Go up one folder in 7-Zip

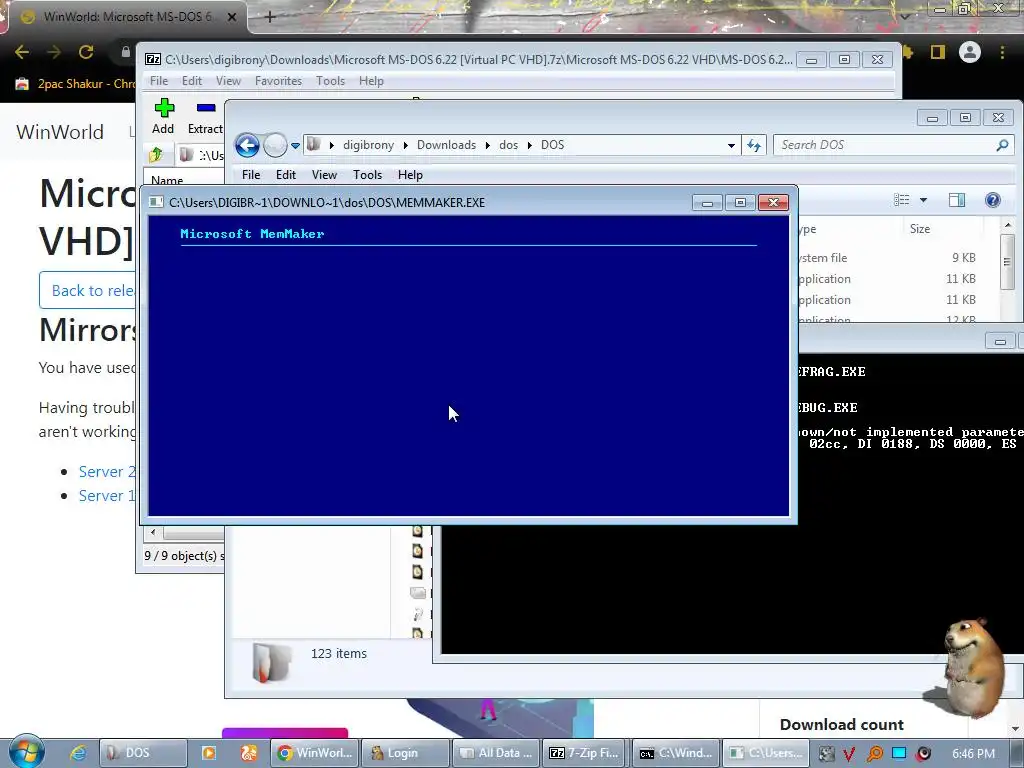[156, 155]
